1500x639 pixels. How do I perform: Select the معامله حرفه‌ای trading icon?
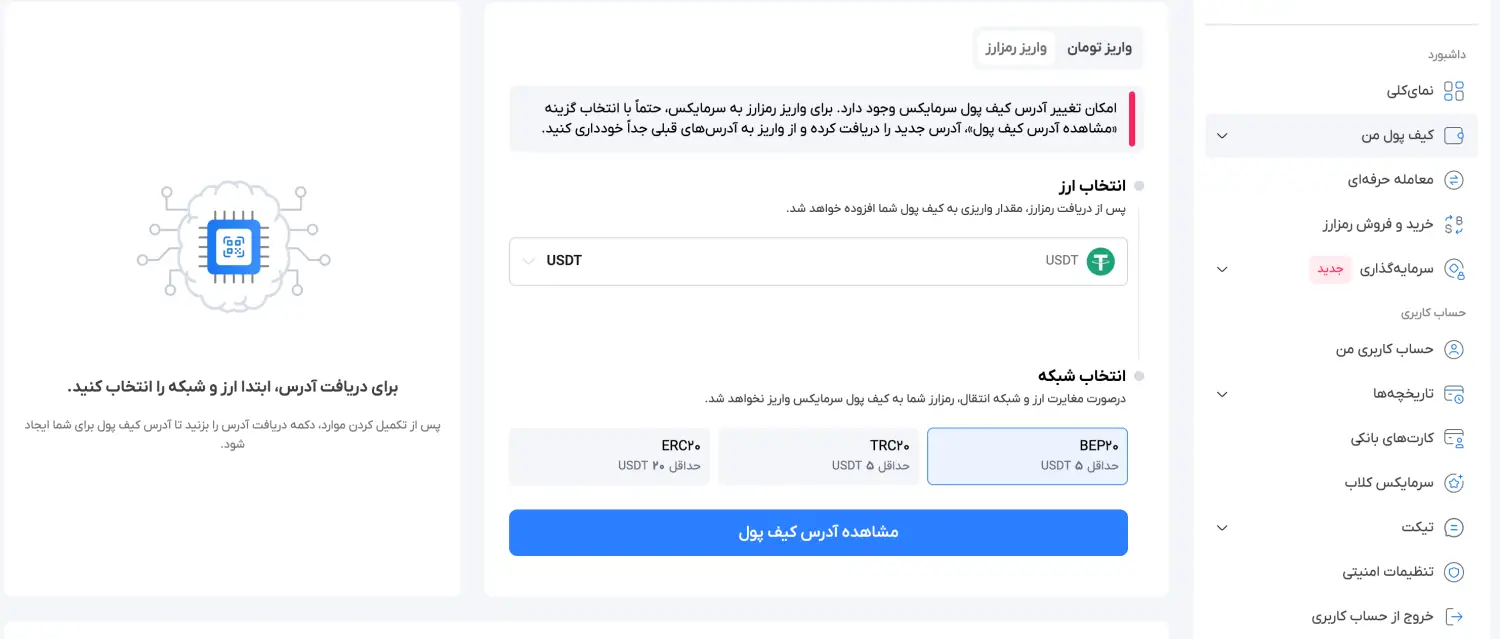pyautogui.click(x=1456, y=180)
